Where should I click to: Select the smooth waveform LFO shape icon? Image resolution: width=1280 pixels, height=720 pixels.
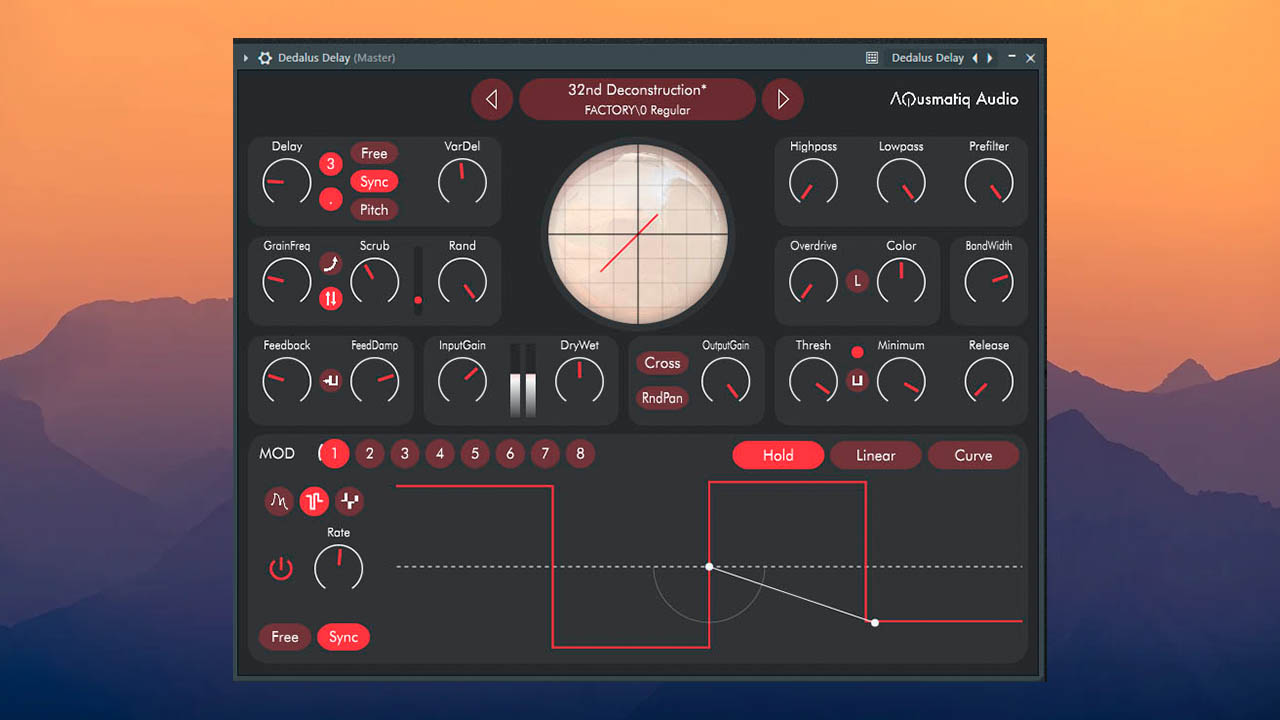click(x=279, y=501)
